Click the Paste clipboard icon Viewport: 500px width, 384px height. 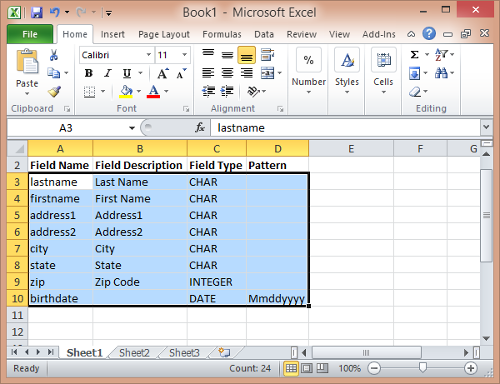coord(27,61)
